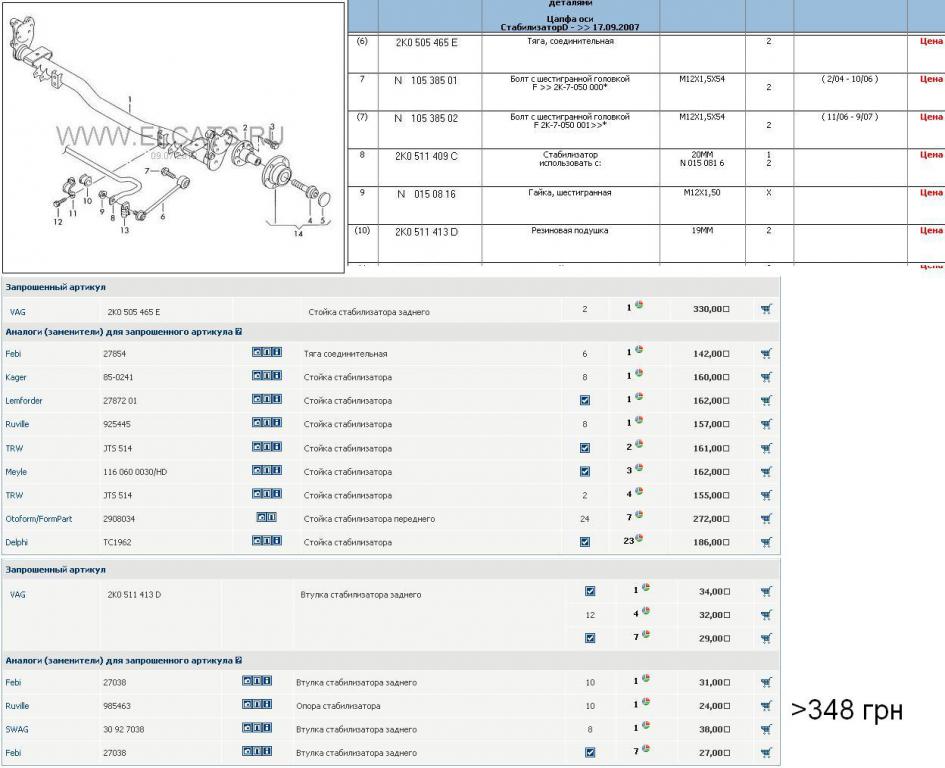Image resolution: width=945 pixels, height=768 pixels.
Task: Open Цена link for bolt N 105 385 02
Action: (x=931, y=117)
